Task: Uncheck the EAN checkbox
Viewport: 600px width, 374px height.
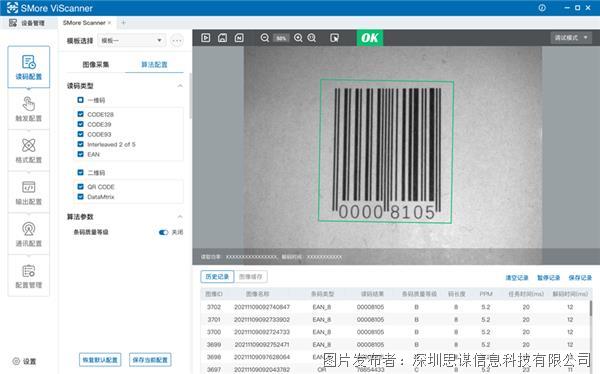Action: click(x=80, y=154)
